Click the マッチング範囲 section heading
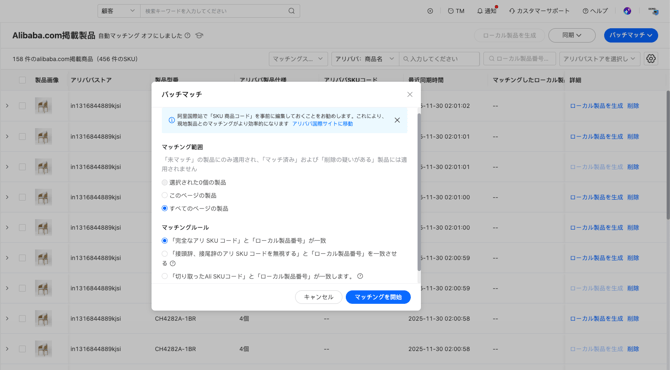Image resolution: width=670 pixels, height=370 pixels. [x=182, y=147]
